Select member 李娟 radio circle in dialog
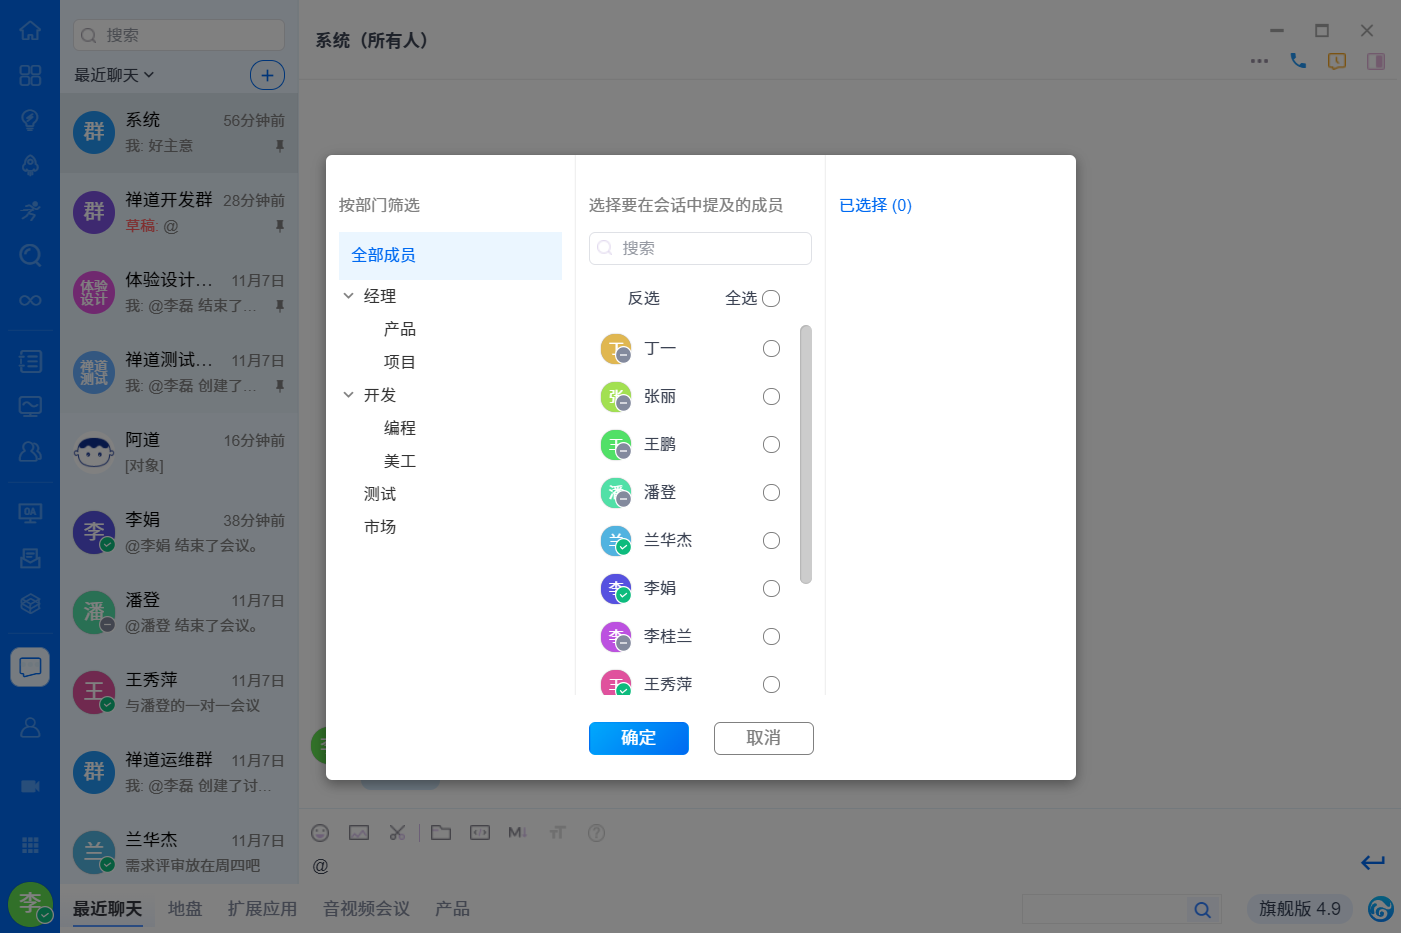Viewport: 1401px width, 933px height. [x=771, y=588]
